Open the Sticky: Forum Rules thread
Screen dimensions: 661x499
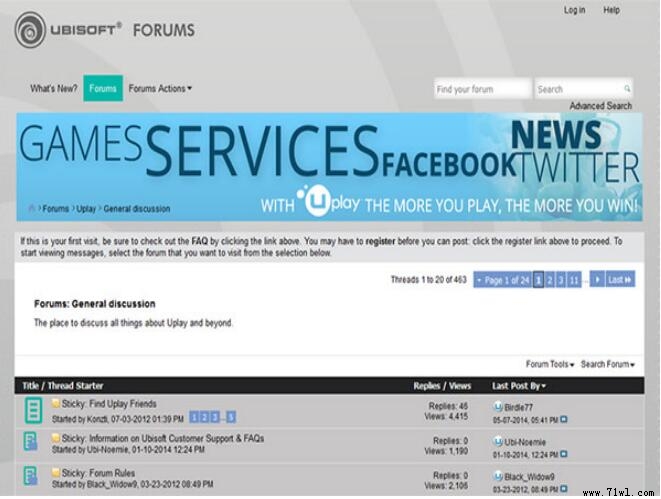[x=98, y=473]
